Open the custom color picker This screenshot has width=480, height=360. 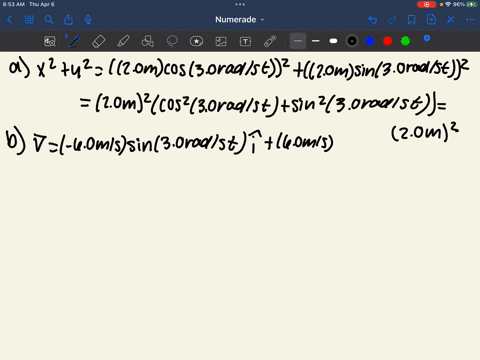[424, 41]
